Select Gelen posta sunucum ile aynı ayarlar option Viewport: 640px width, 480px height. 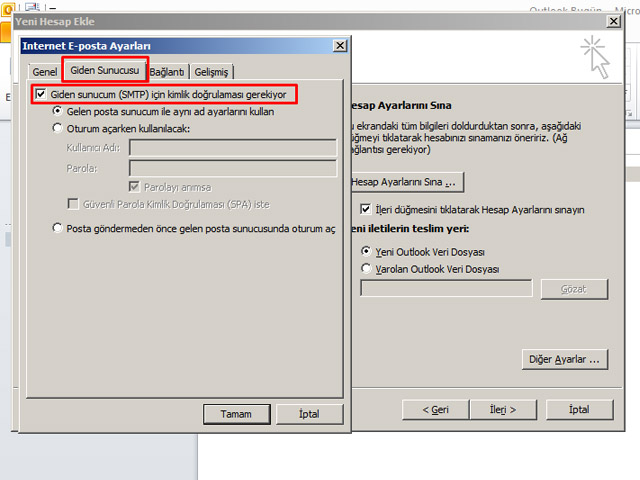(58, 112)
